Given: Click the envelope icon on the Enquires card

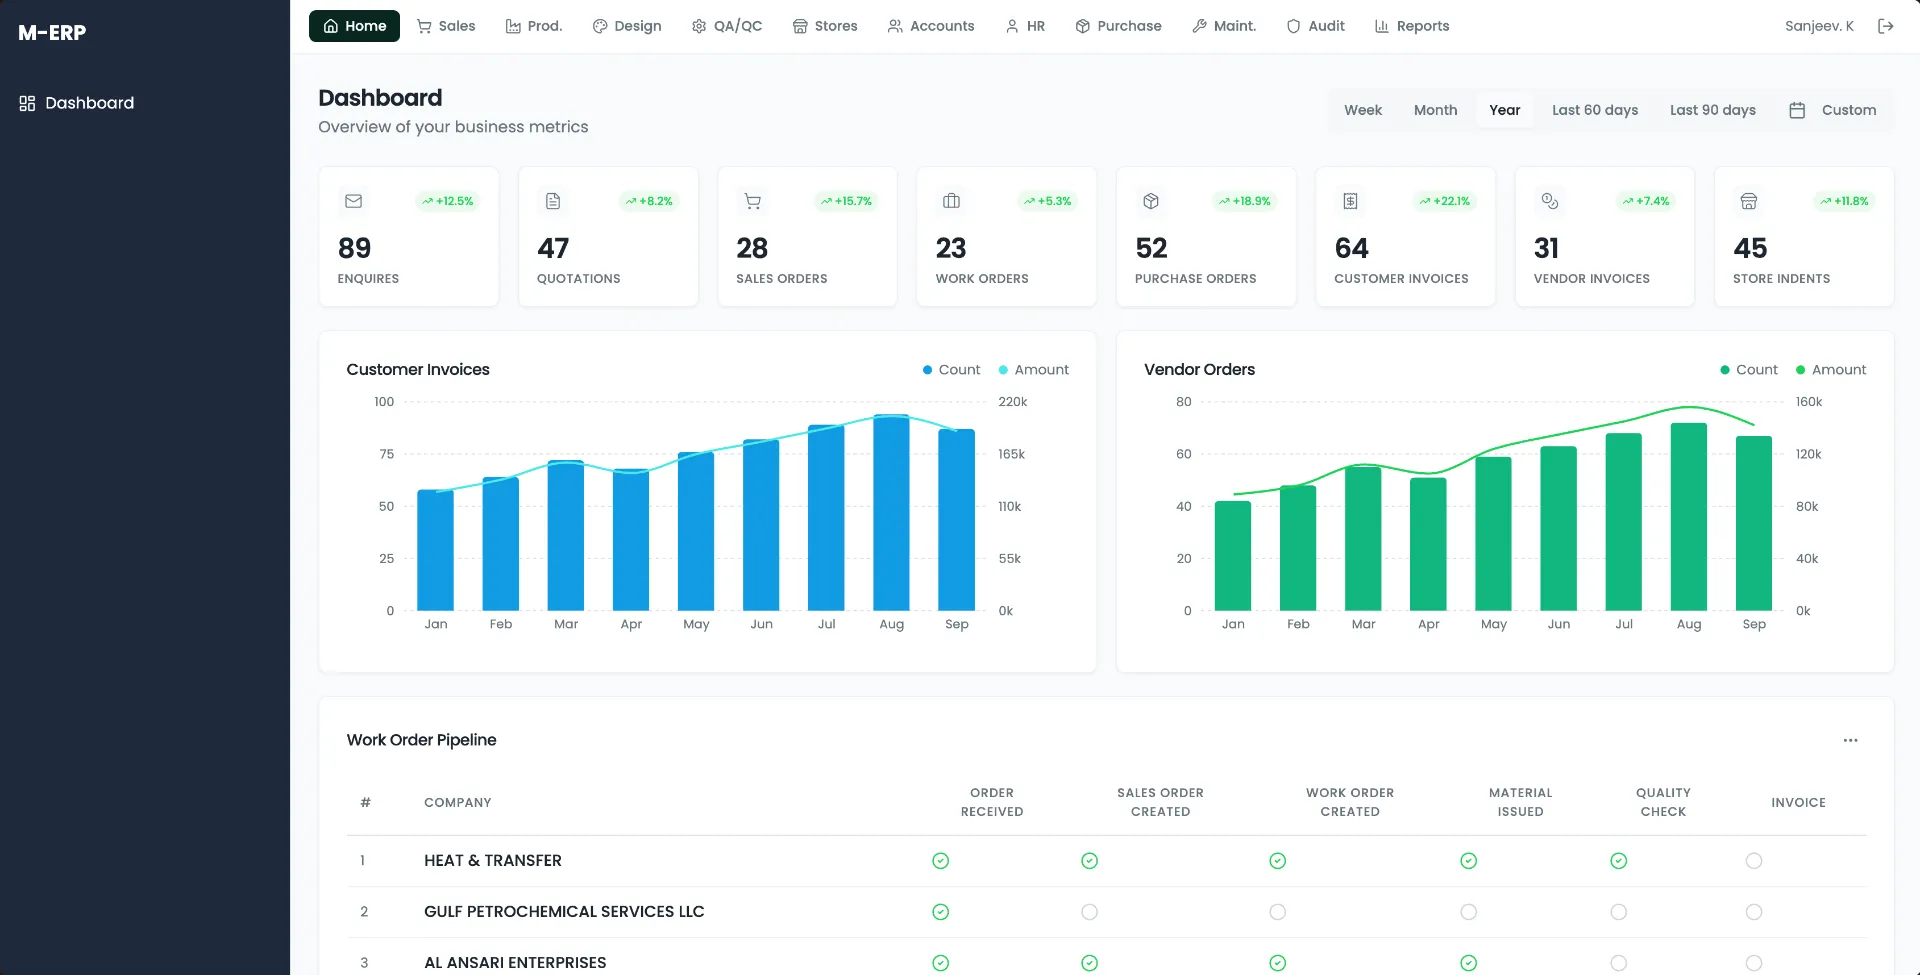Looking at the screenshot, I should click(353, 201).
